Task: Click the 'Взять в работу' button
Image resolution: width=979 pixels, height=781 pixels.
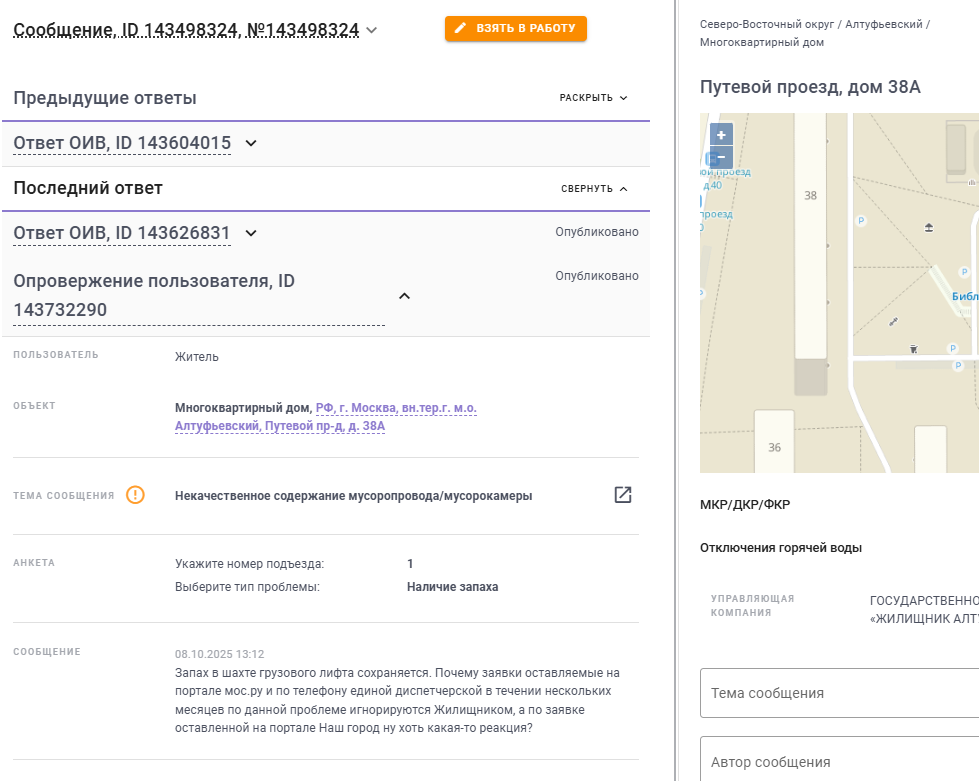Action: (516, 29)
